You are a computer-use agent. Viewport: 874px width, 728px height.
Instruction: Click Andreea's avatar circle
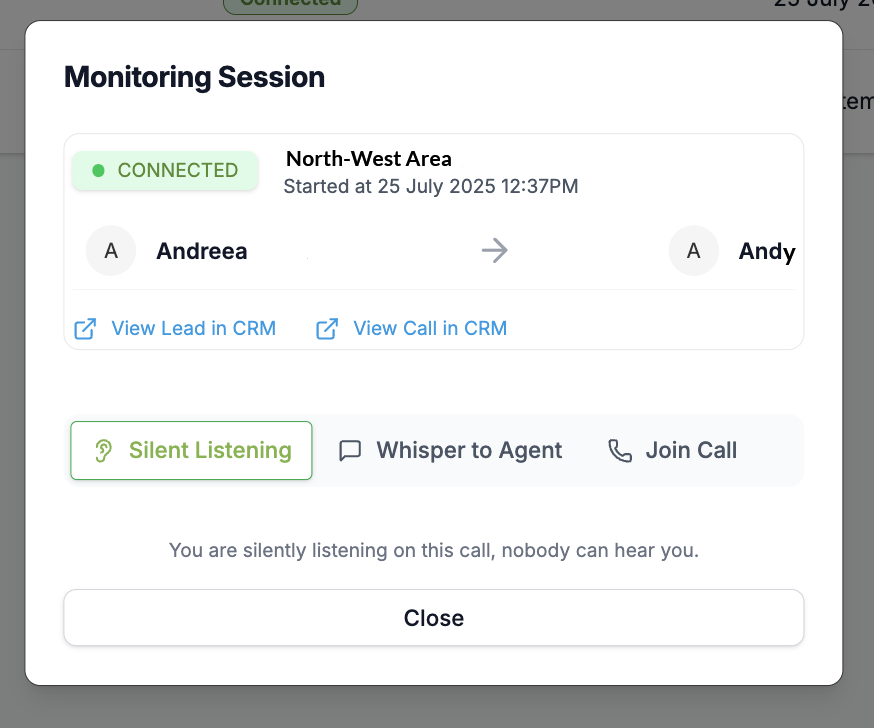tap(111, 251)
